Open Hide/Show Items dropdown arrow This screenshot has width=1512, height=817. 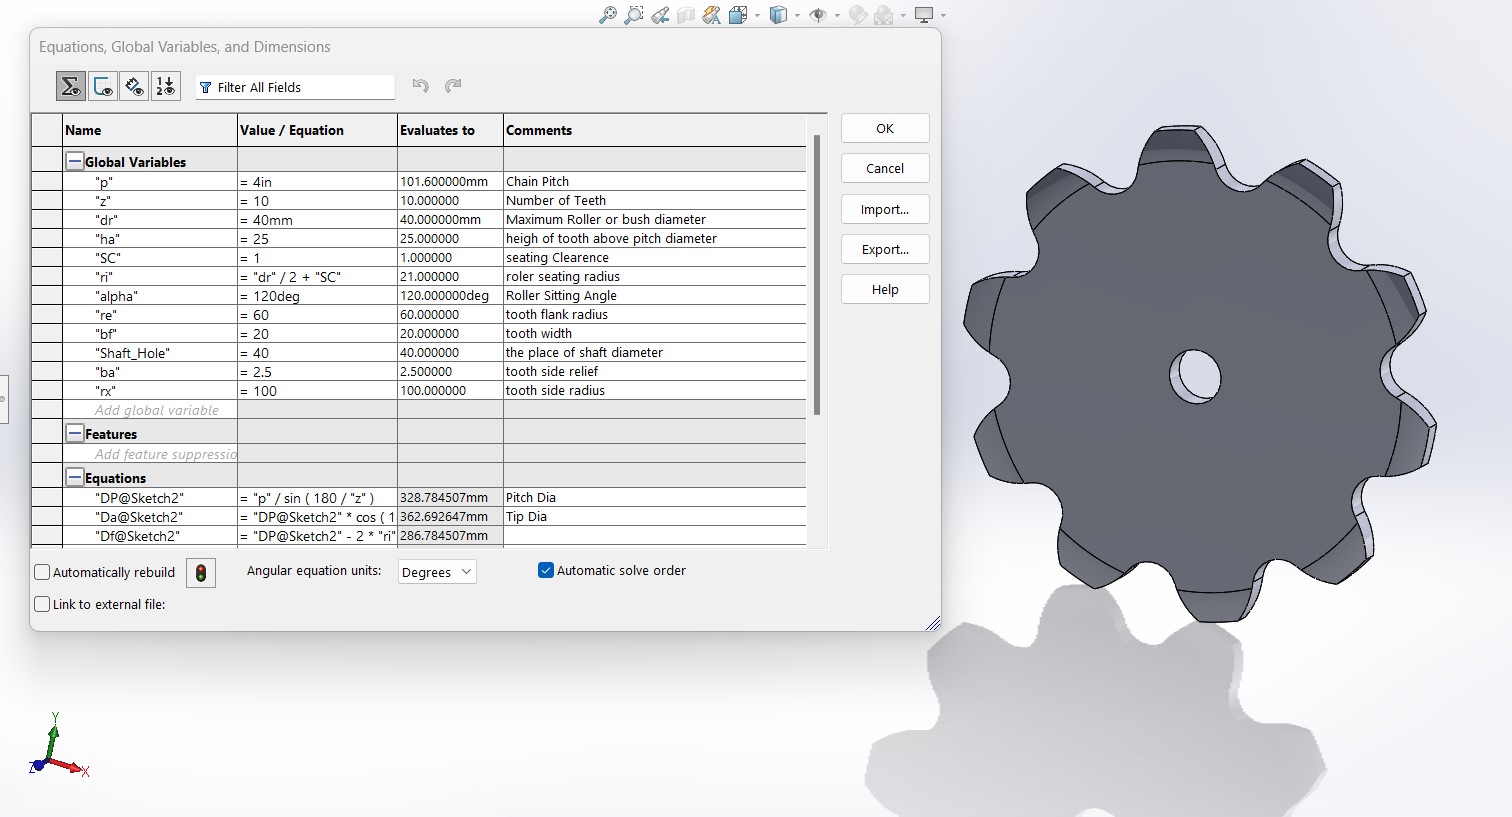pyautogui.click(x=837, y=16)
